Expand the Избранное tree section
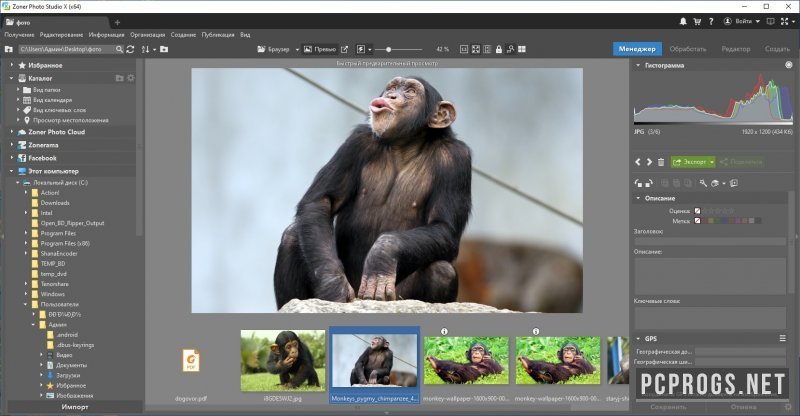 tap(12, 65)
